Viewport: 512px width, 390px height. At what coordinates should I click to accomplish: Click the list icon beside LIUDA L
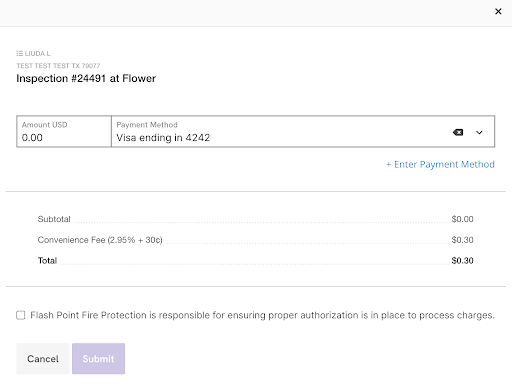(x=20, y=53)
